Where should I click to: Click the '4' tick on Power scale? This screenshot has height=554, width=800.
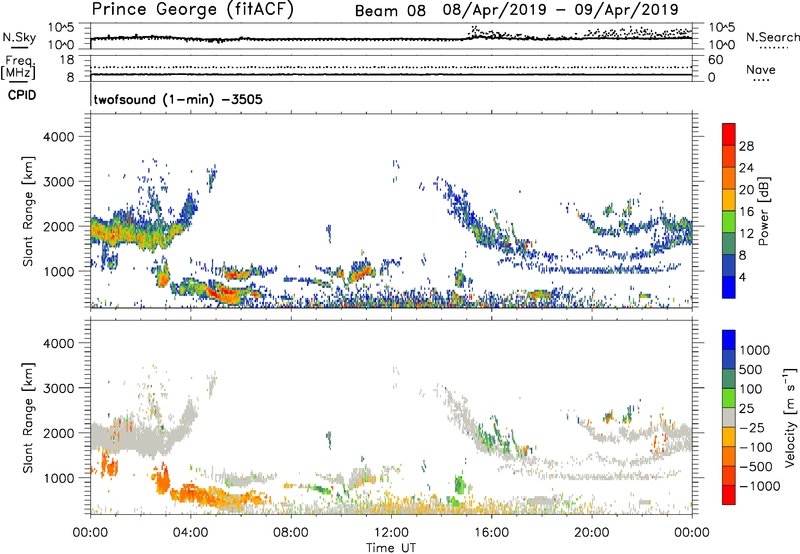pyautogui.click(x=742, y=277)
